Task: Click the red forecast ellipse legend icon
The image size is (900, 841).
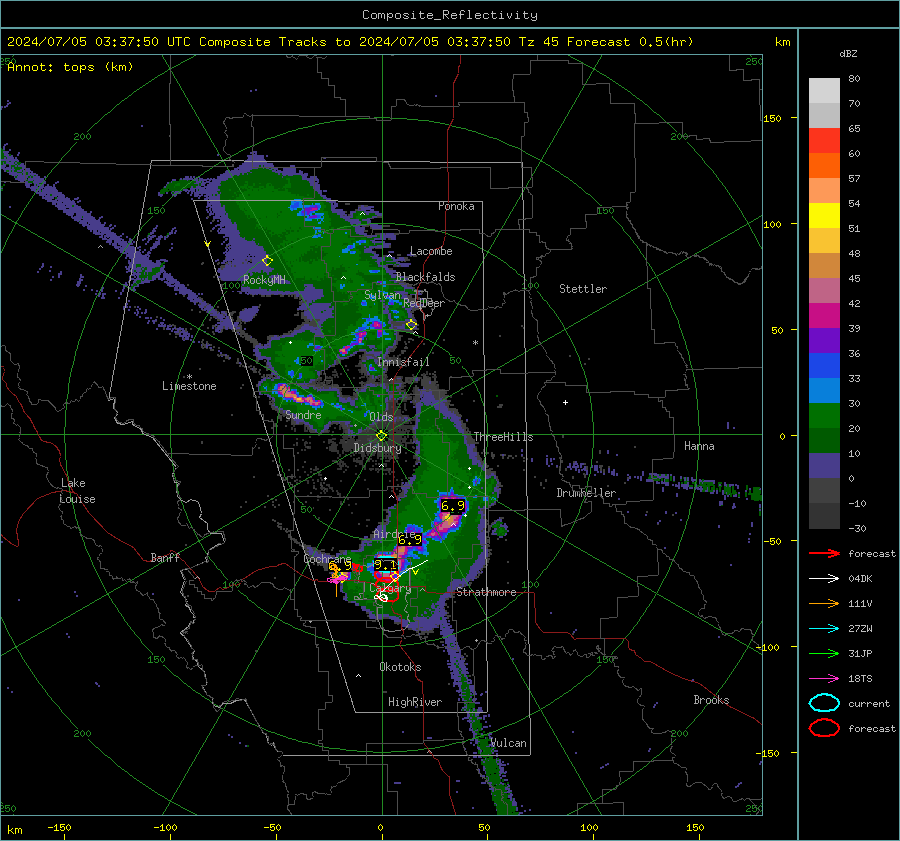Action: [x=824, y=728]
